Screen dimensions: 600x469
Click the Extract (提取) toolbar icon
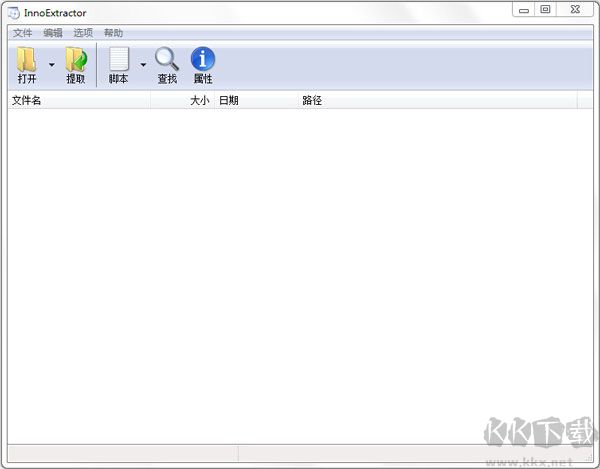pos(76,60)
